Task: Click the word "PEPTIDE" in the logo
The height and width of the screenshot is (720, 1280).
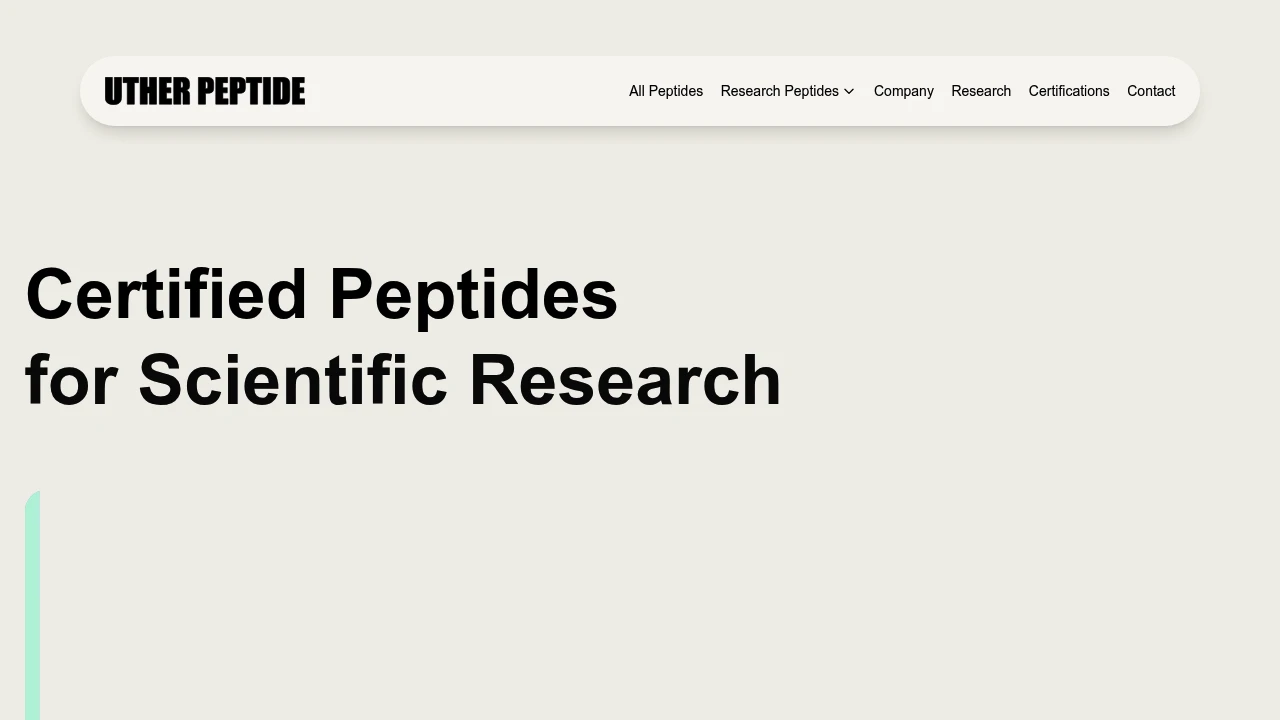Action: pos(251,91)
